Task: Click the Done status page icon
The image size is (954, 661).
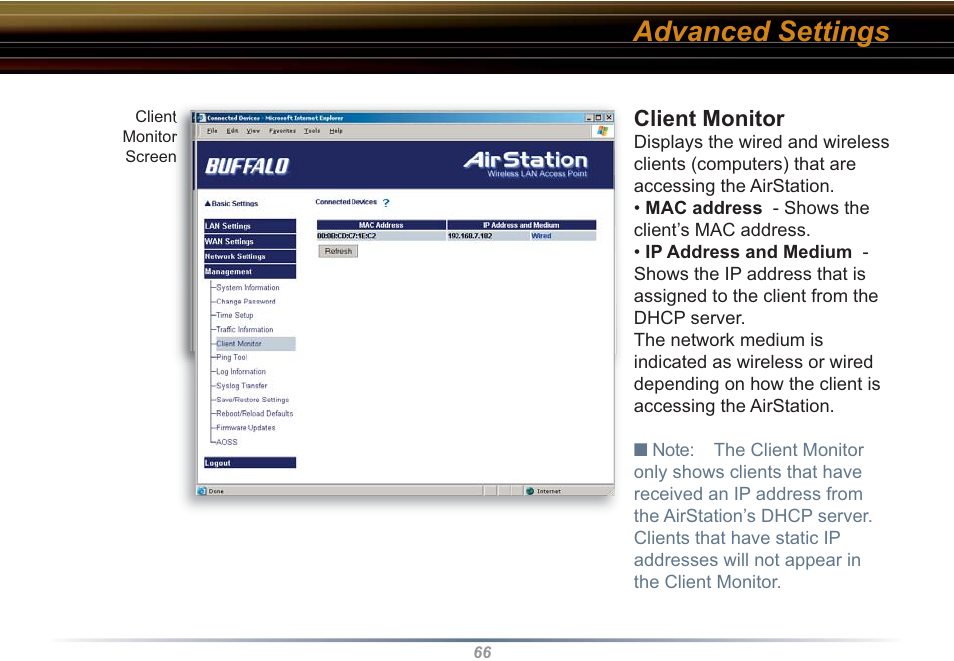Action: pyautogui.click(x=202, y=491)
